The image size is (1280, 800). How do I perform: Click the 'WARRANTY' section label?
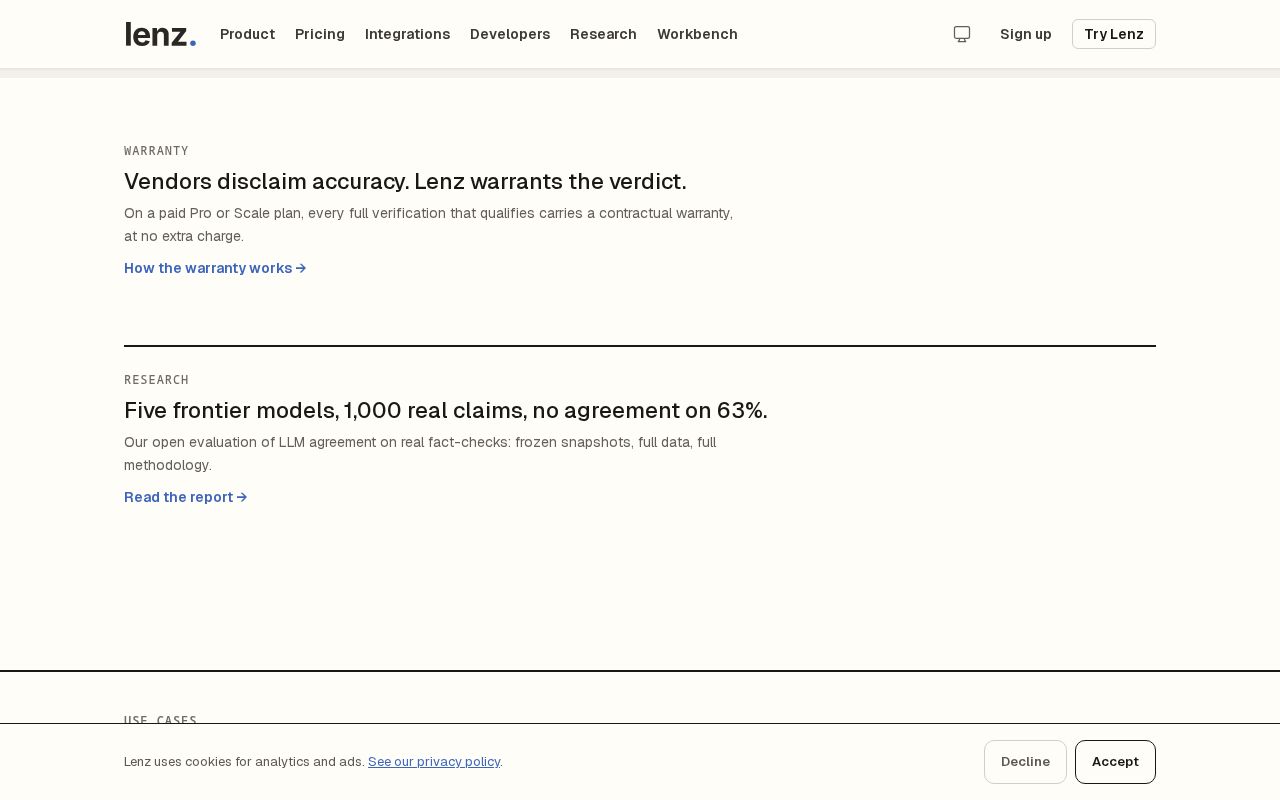click(156, 151)
